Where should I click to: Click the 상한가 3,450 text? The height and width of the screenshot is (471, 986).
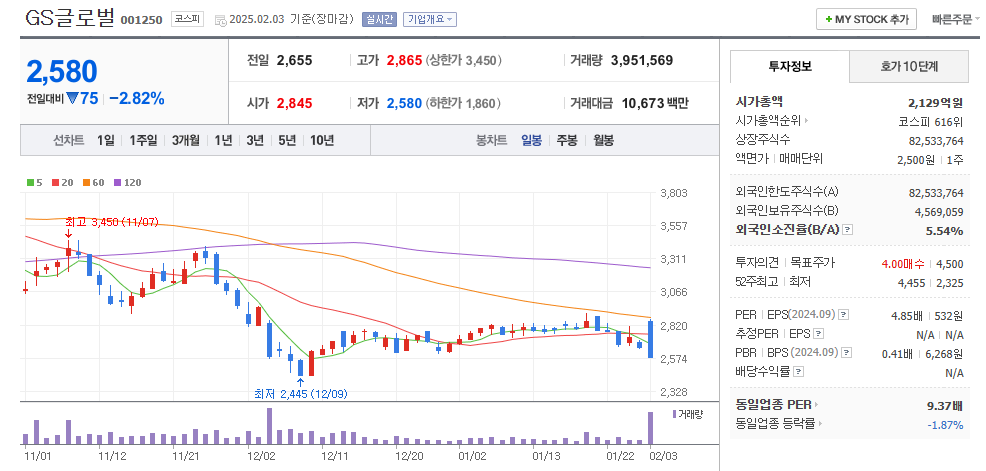coord(463,61)
